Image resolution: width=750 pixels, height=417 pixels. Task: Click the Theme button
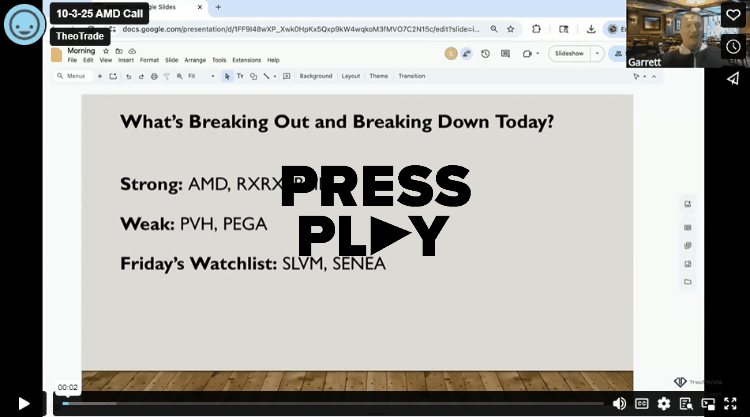tap(378, 76)
